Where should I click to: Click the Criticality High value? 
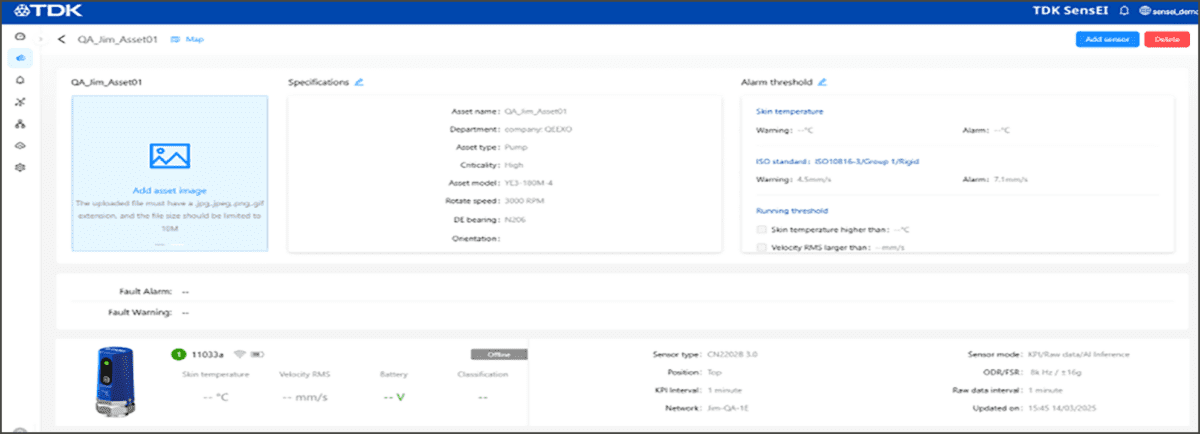tap(515, 165)
